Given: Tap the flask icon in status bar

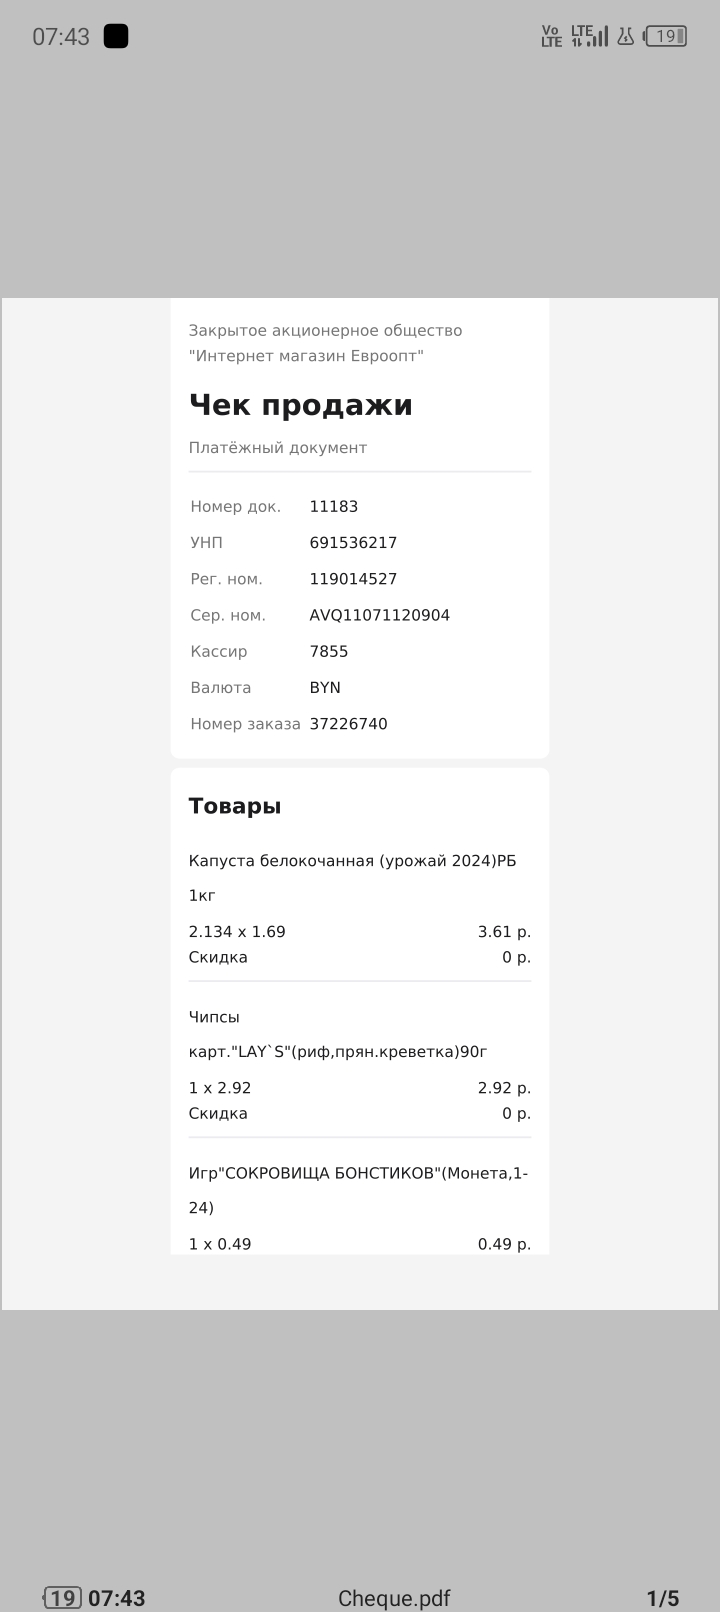Looking at the screenshot, I should click(626, 36).
